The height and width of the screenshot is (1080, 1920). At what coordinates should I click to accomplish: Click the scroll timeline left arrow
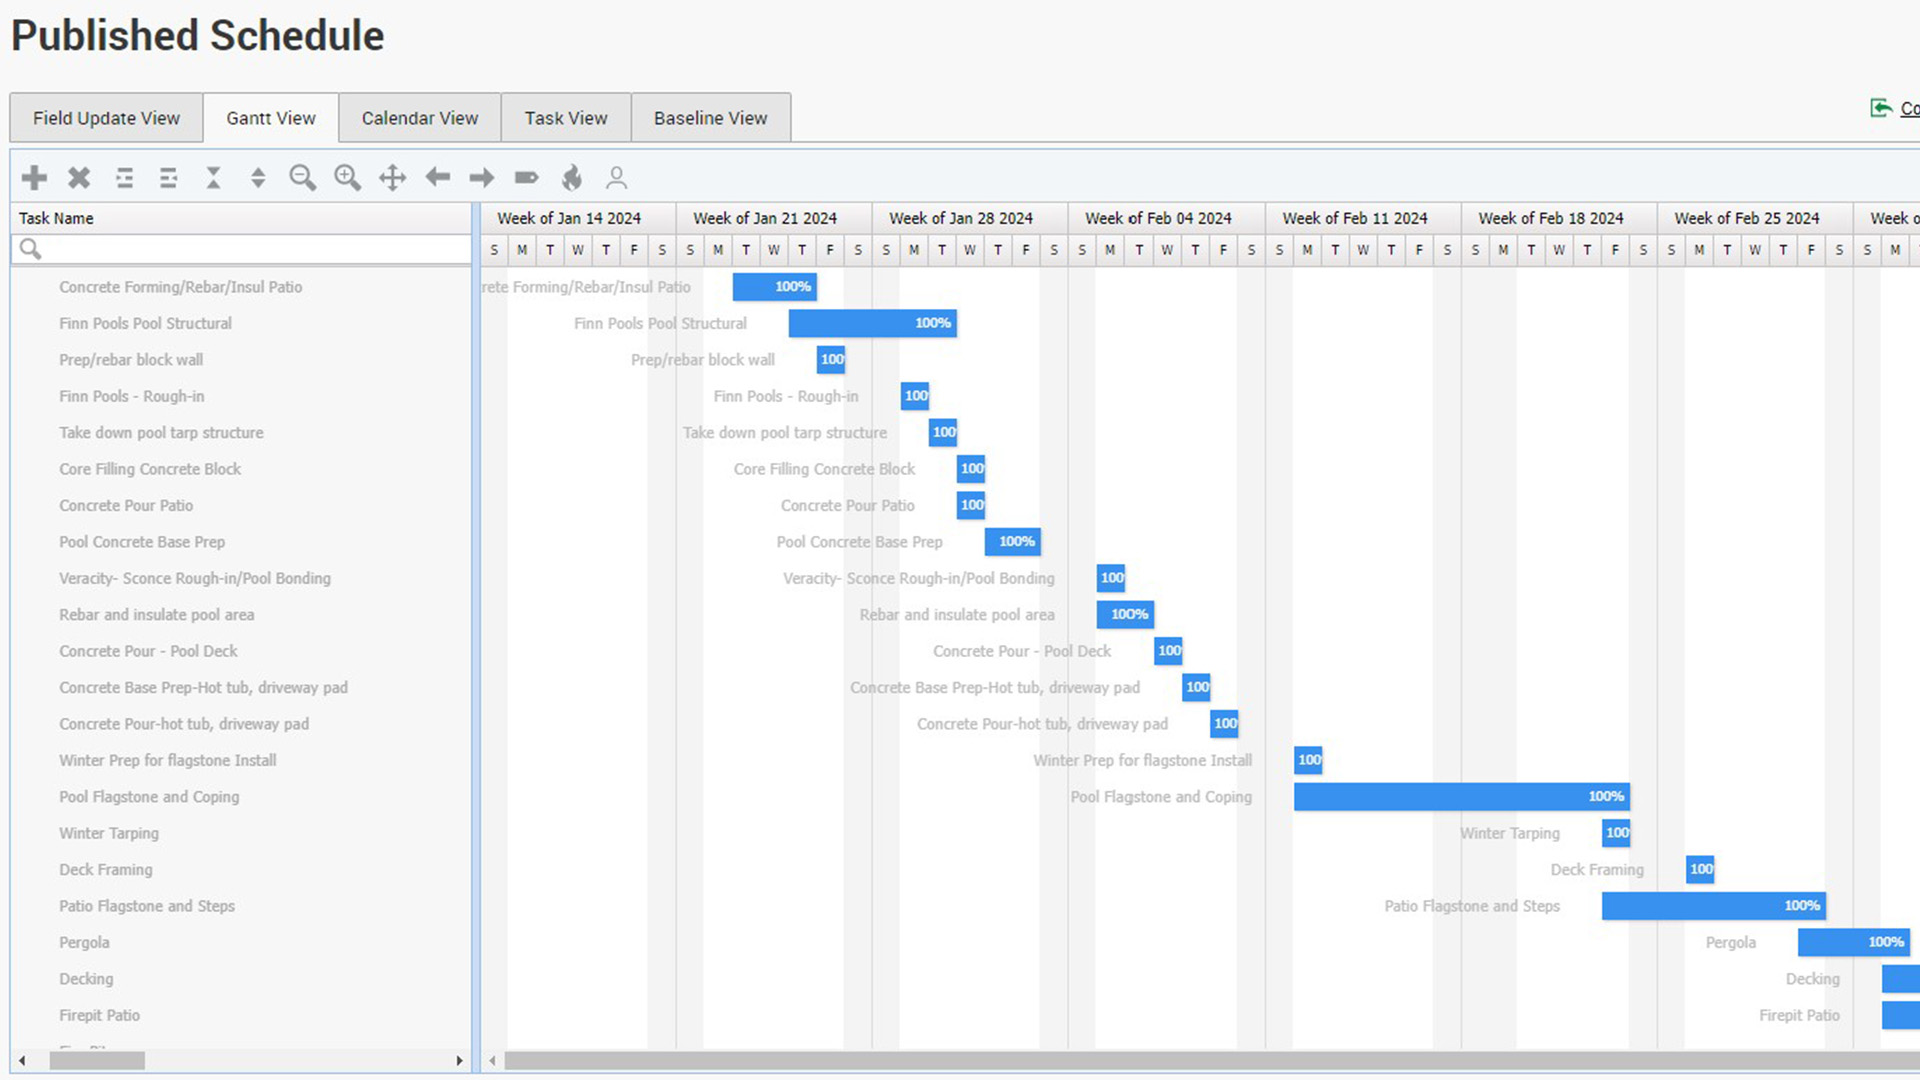click(437, 178)
